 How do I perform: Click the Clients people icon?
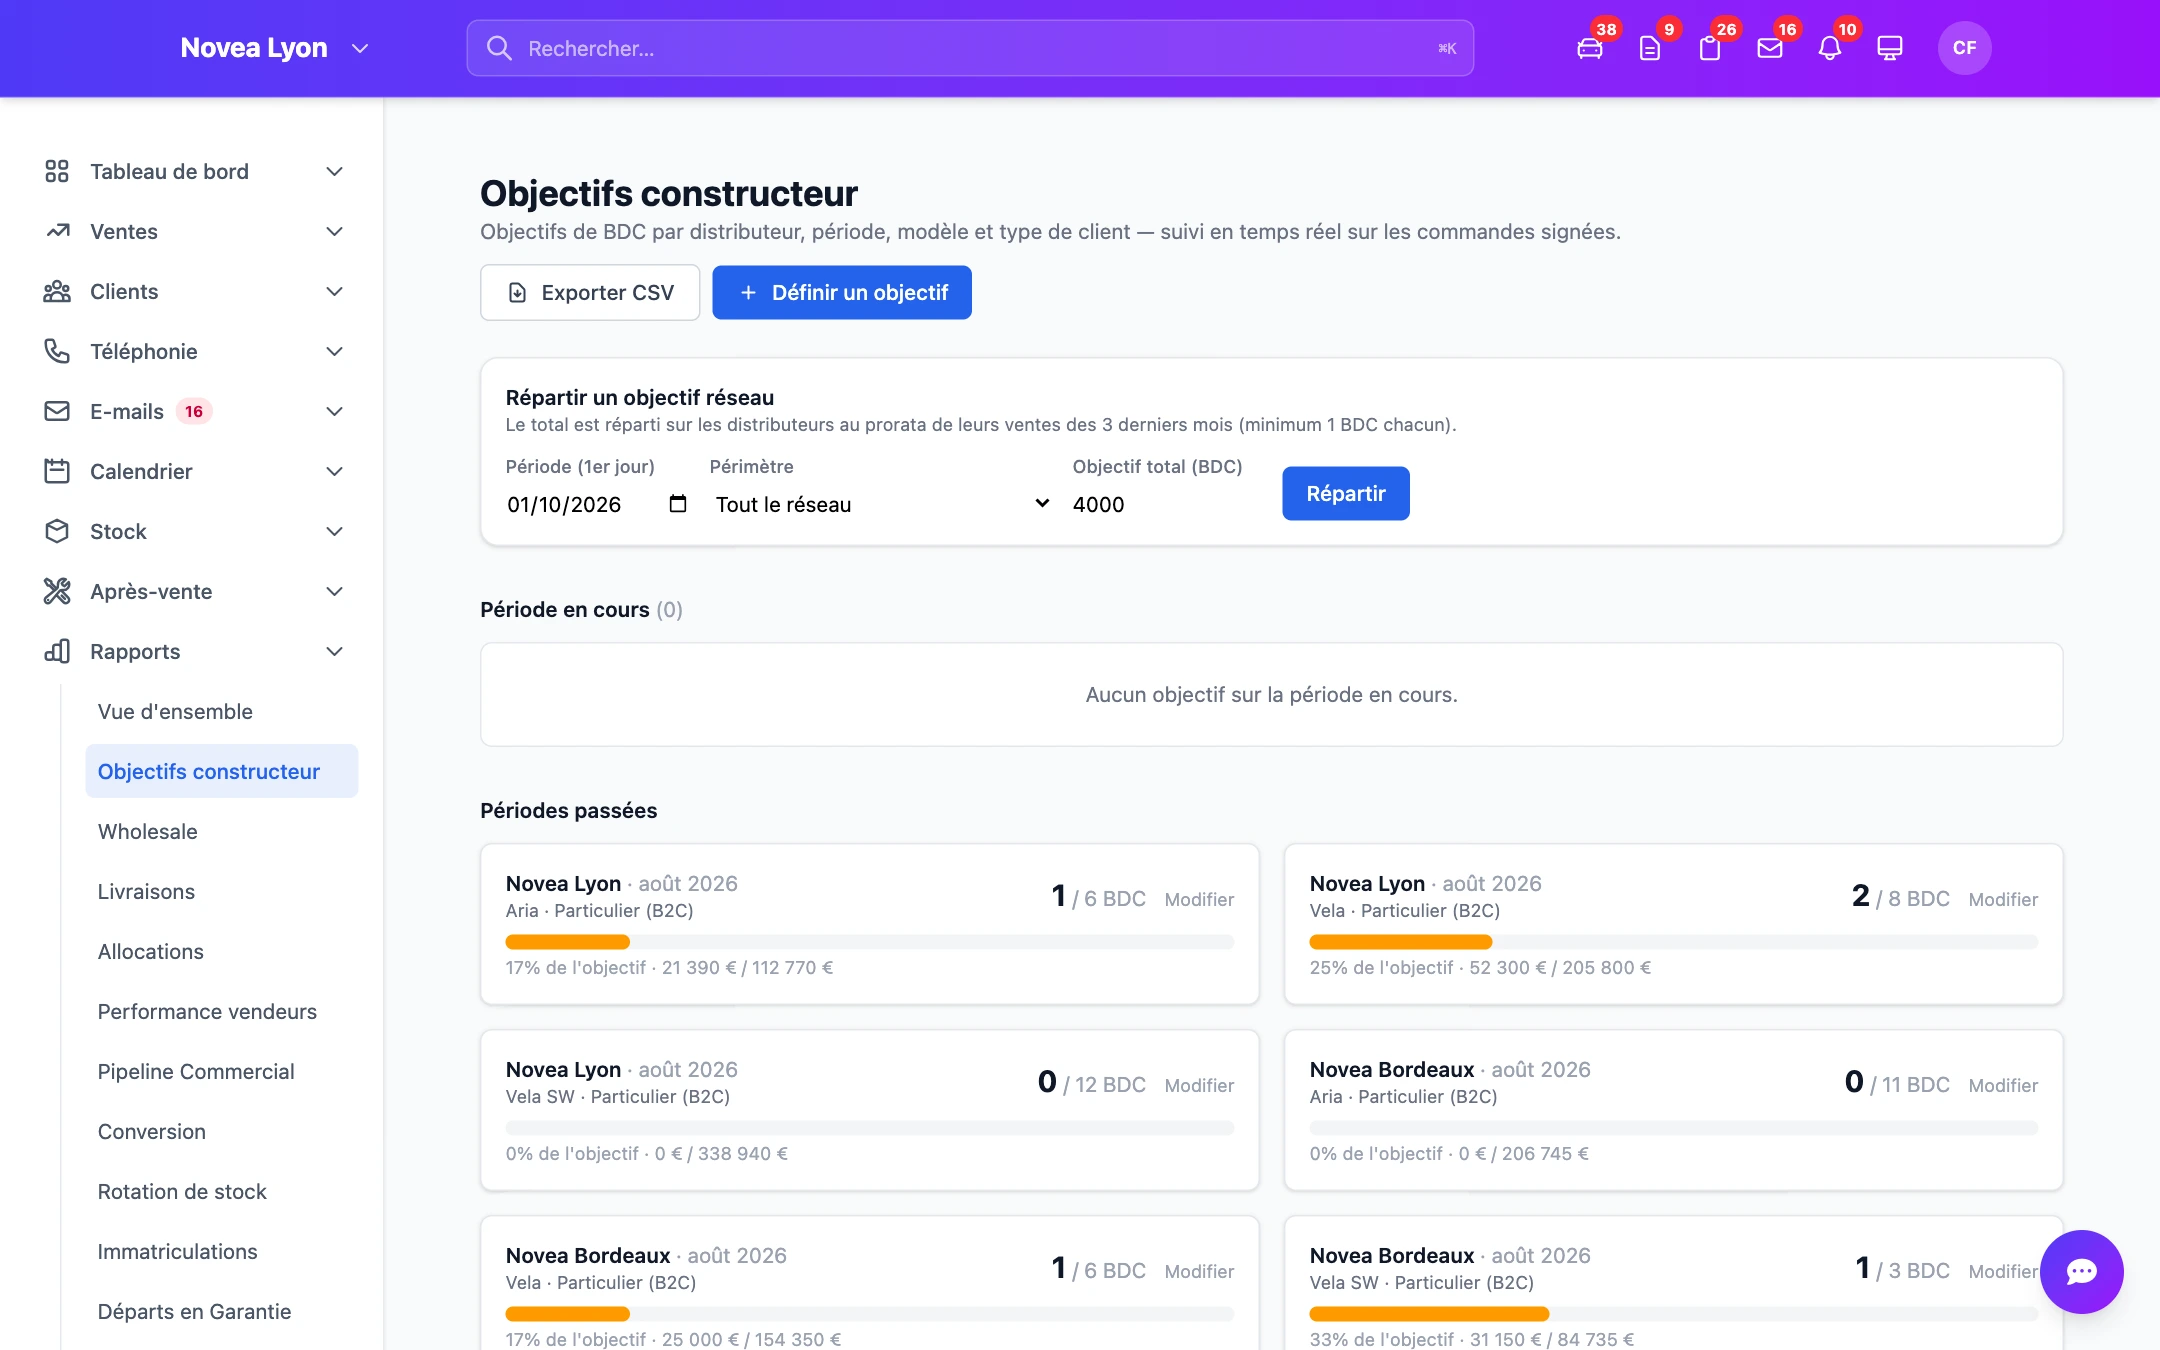[57, 291]
